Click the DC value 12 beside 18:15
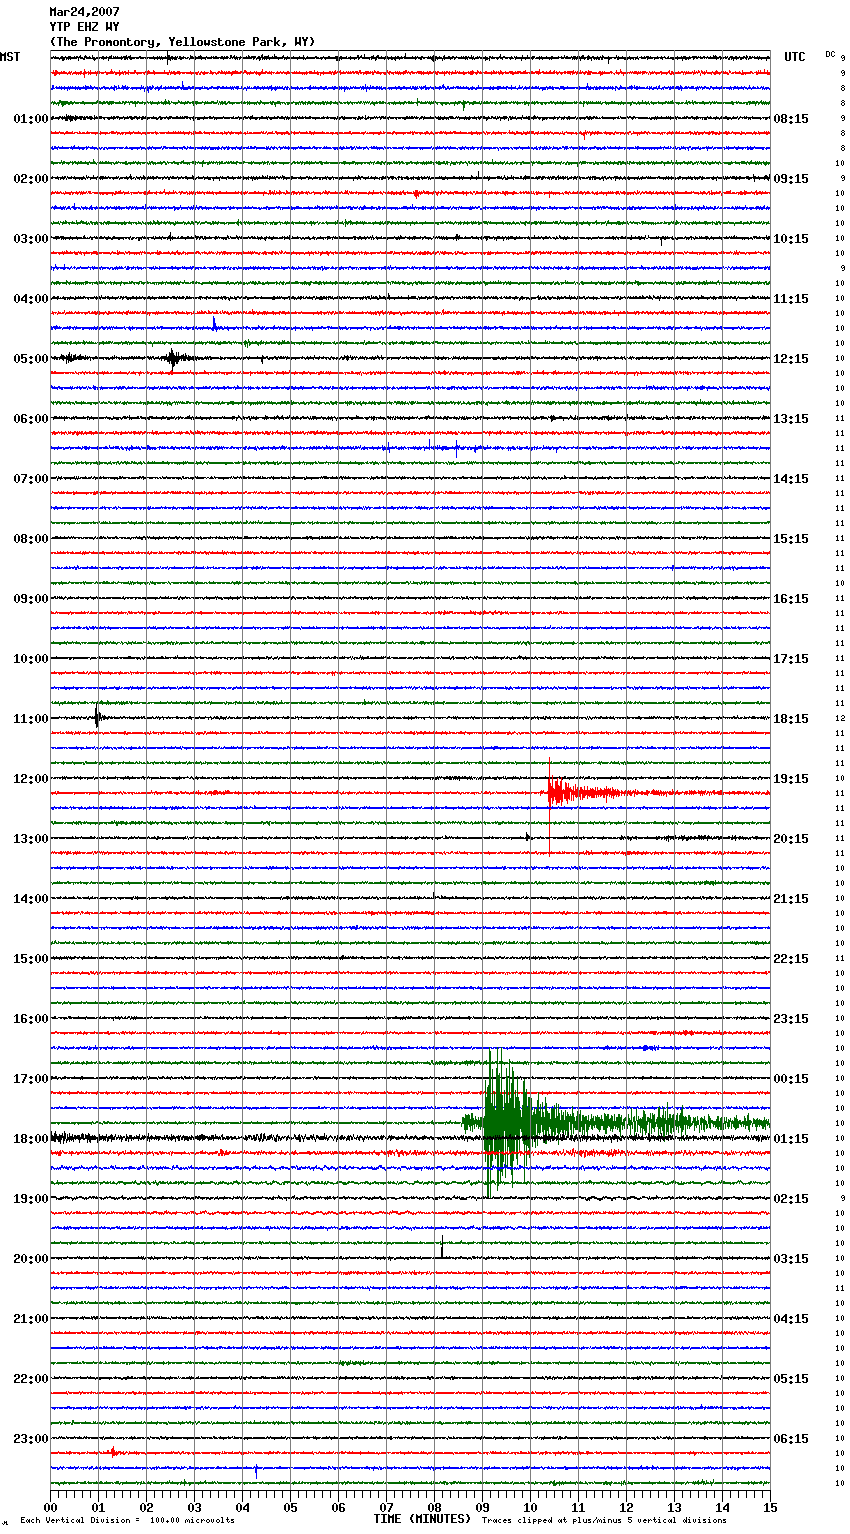This screenshot has height=1534, width=850. (840, 719)
